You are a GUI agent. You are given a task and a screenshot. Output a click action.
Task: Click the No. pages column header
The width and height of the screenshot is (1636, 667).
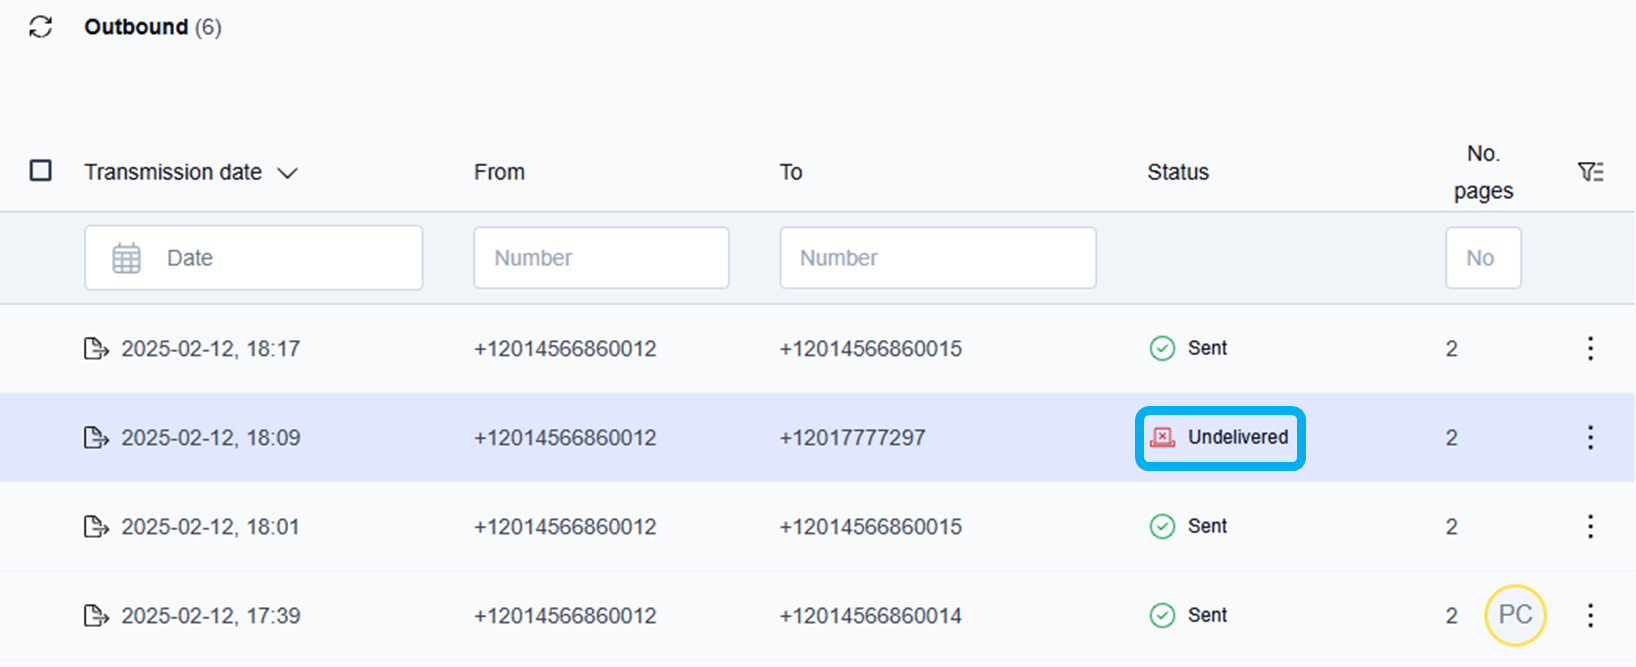[x=1483, y=172]
